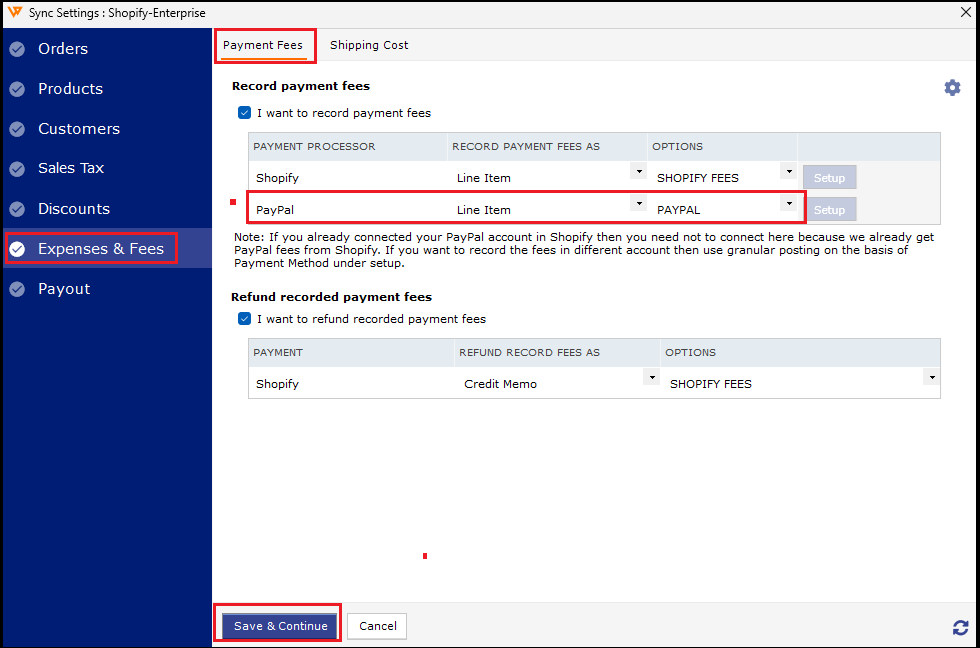Image resolution: width=980 pixels, height=648 pixels.
Task: Switch to the Shipping Cost tab
Action: pos(369,45)
